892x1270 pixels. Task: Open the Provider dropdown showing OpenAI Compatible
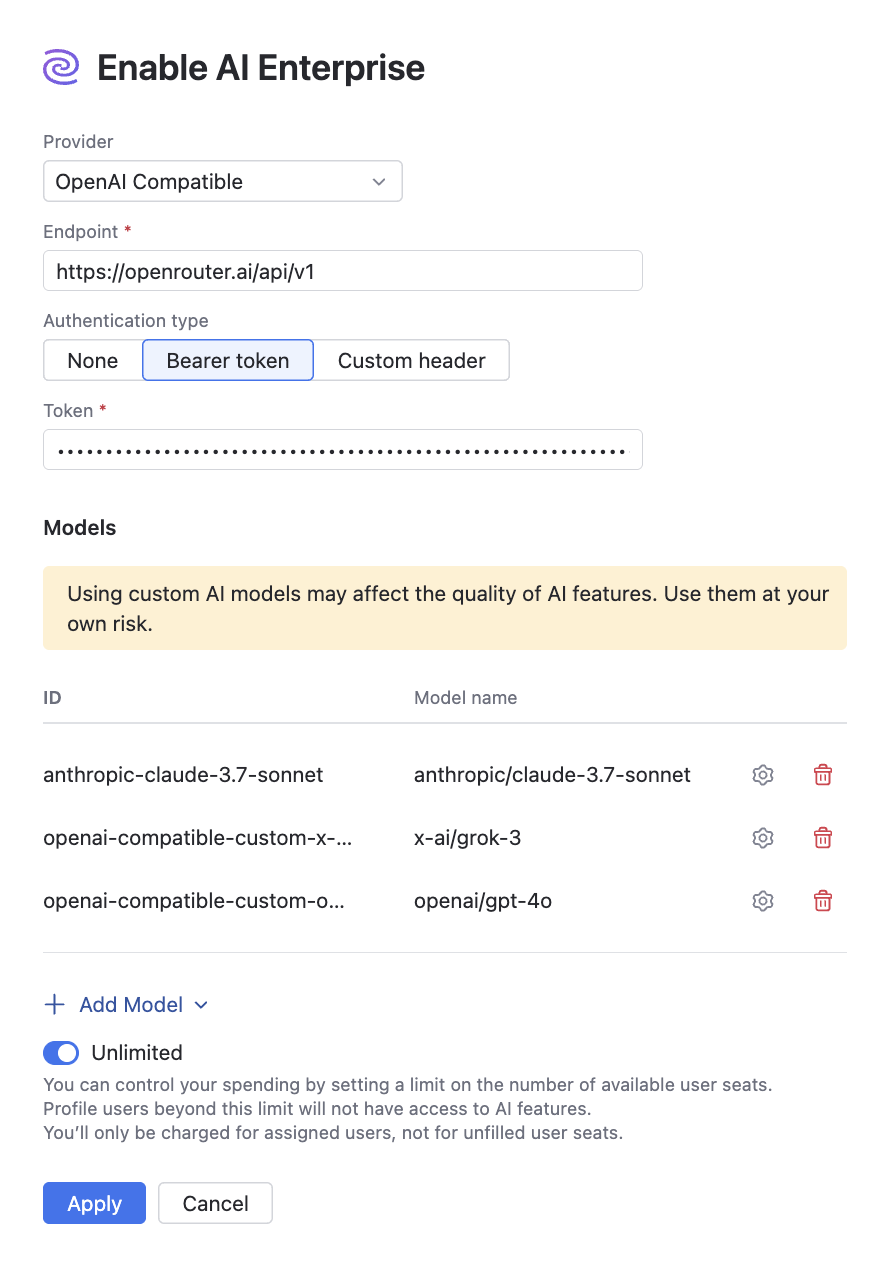point(222,181)
